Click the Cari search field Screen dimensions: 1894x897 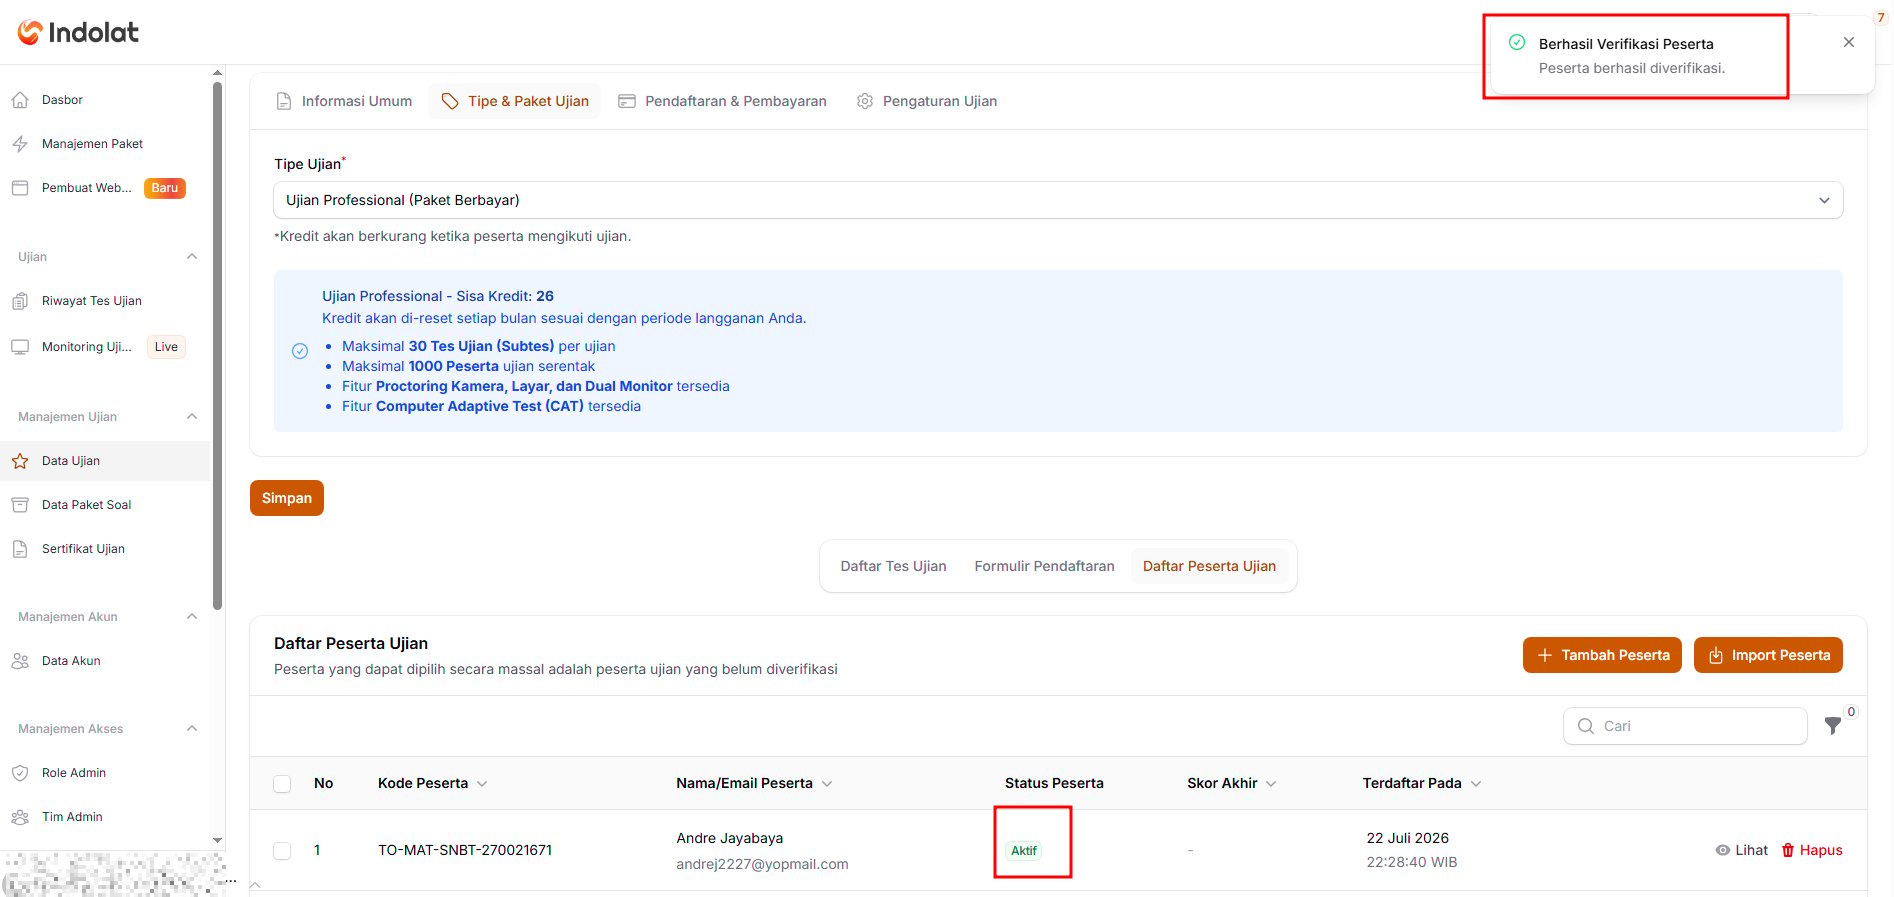(x=1685, y=726)
